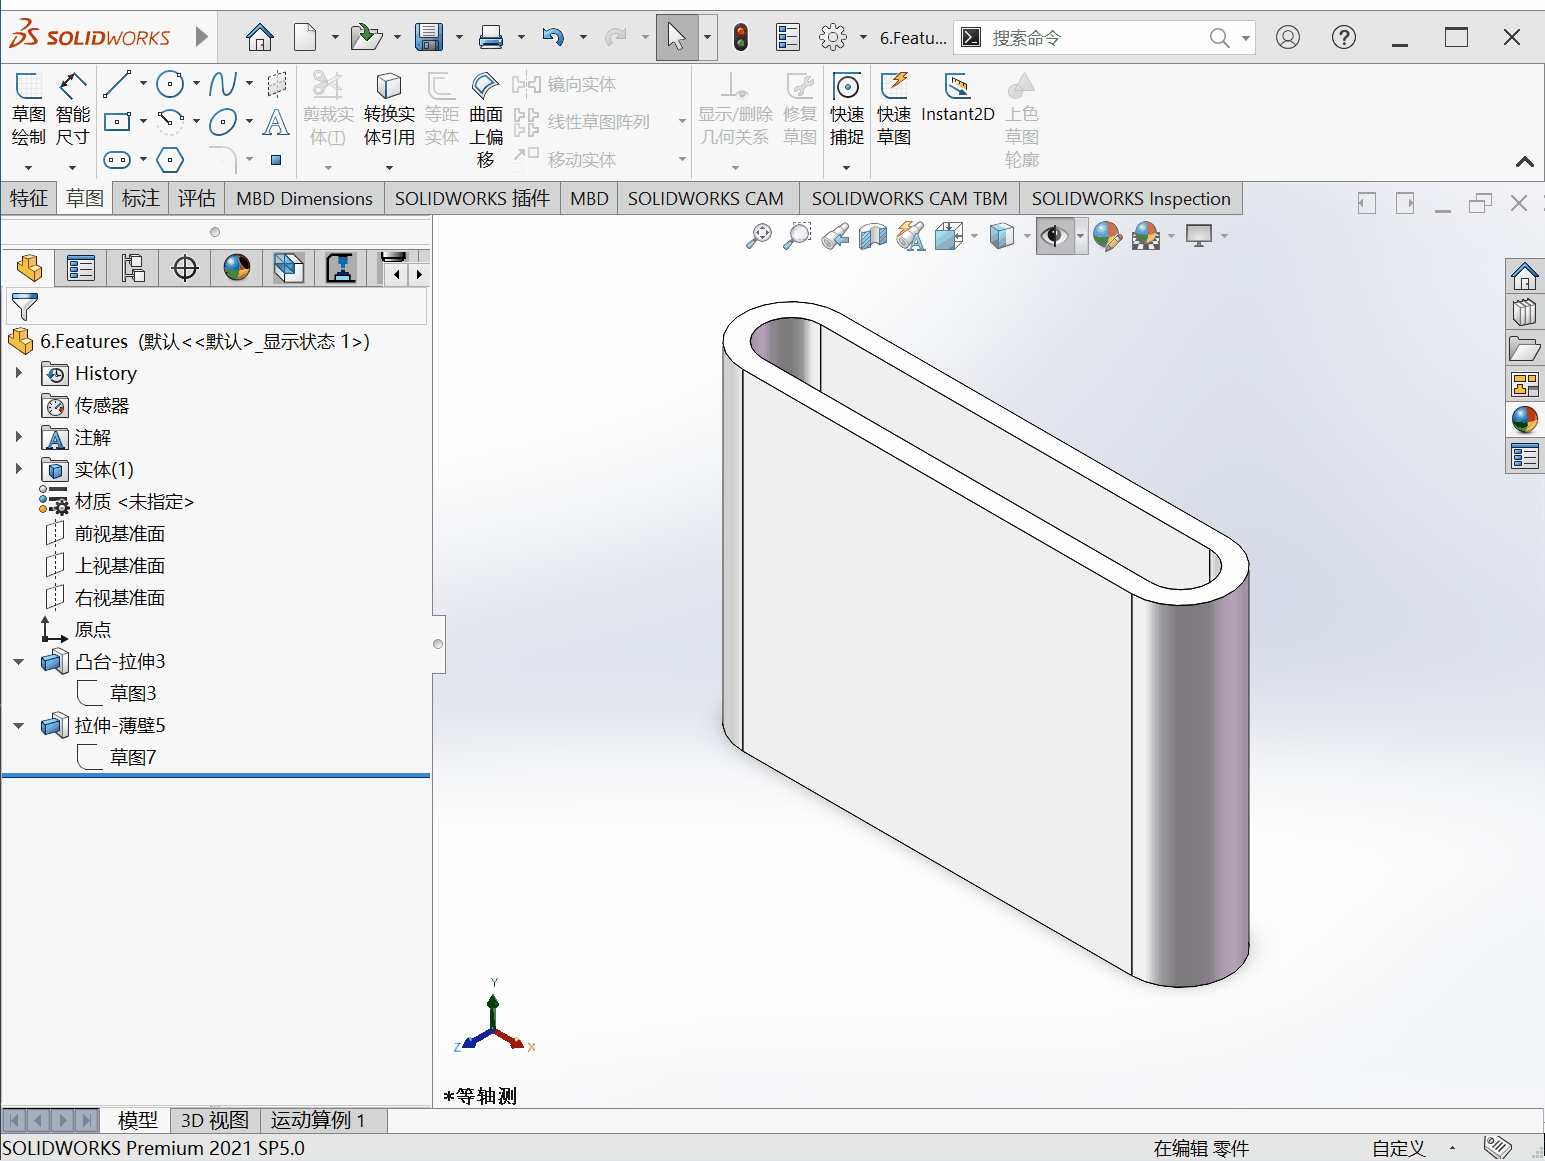Switch to the MBD Dimensions tab
1545x1161 pixels.
coord(304,198)
